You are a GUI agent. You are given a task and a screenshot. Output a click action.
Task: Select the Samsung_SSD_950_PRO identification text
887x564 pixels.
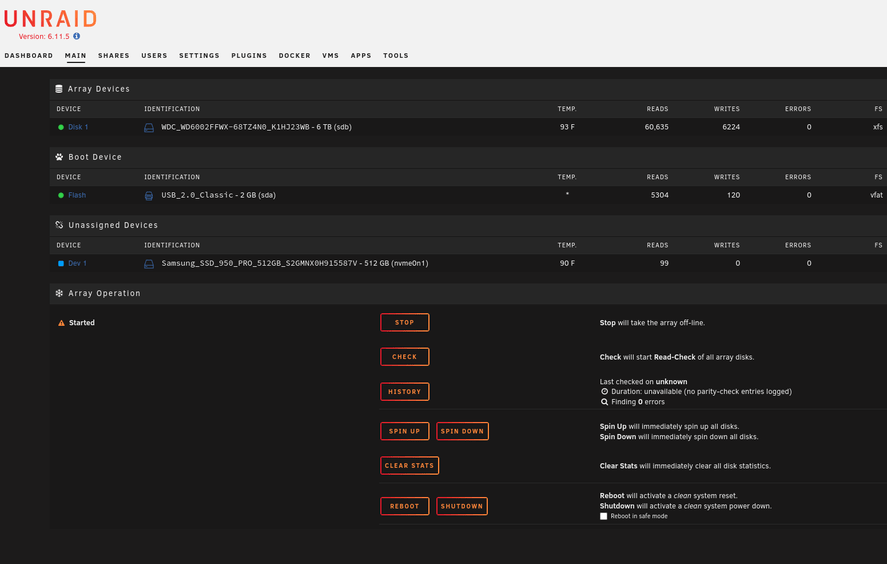[295, 264]
